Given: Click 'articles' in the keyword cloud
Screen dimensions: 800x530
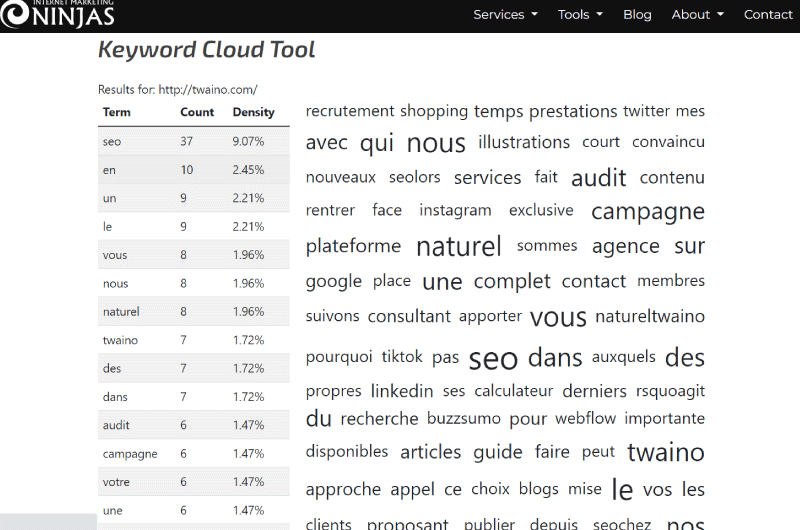Looking at the screenshot, I should (431, 452).
